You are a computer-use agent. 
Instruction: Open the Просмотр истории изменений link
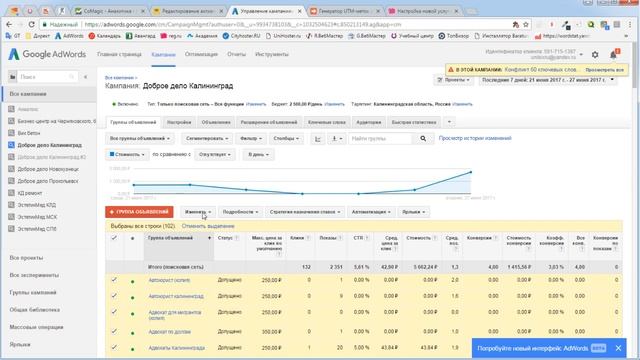tap(475, 138)
